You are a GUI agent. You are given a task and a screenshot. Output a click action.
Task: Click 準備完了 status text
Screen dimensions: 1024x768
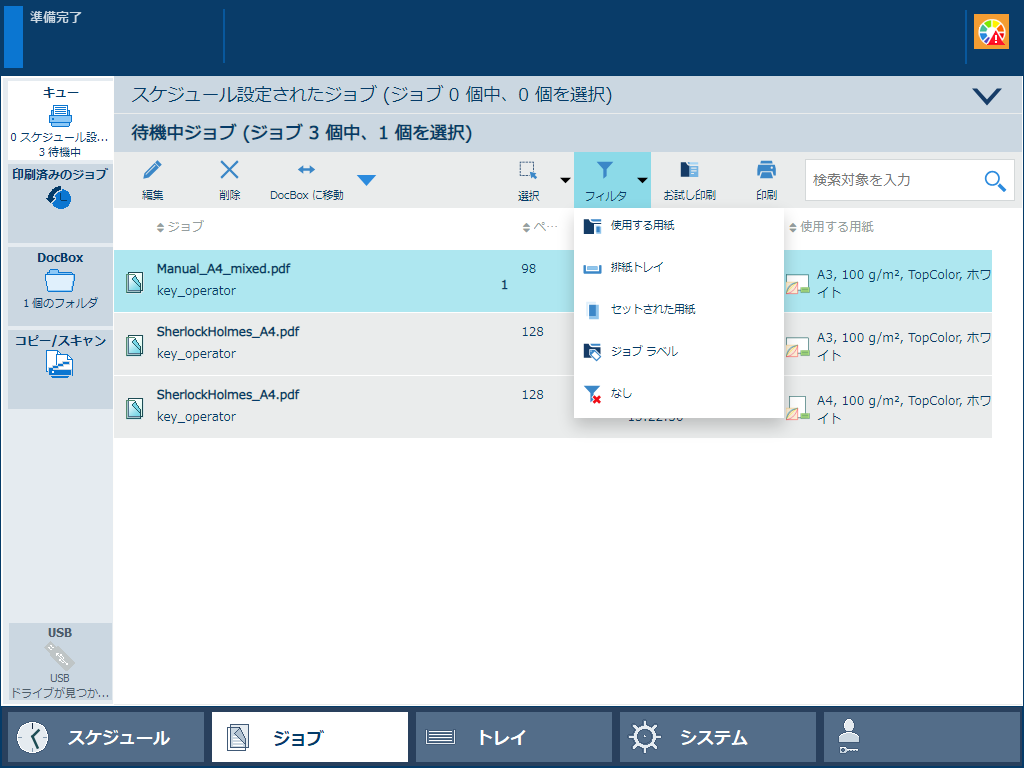coord(56,18)
